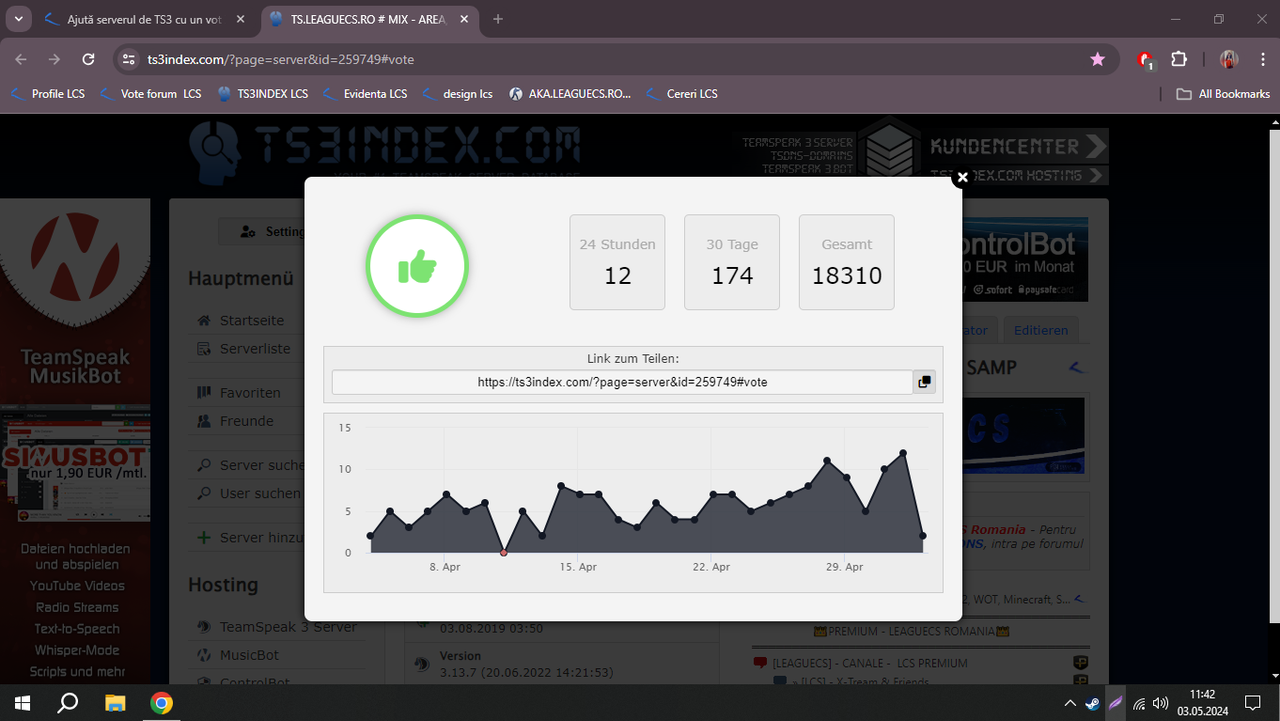Open a new browser tab
The image size is (1280, 721).
(498, 19)
